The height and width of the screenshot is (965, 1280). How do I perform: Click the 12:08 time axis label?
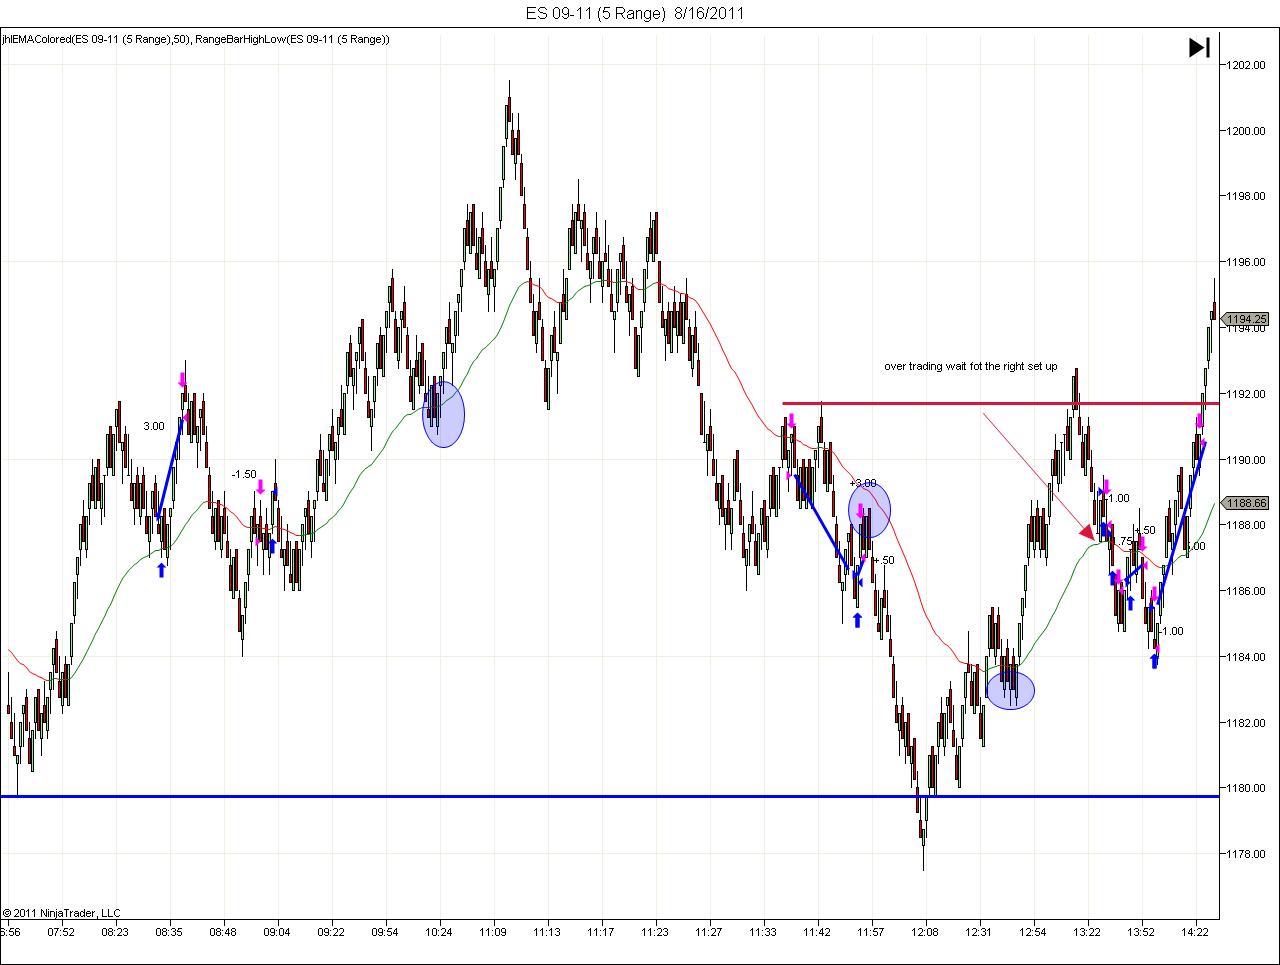926,932
